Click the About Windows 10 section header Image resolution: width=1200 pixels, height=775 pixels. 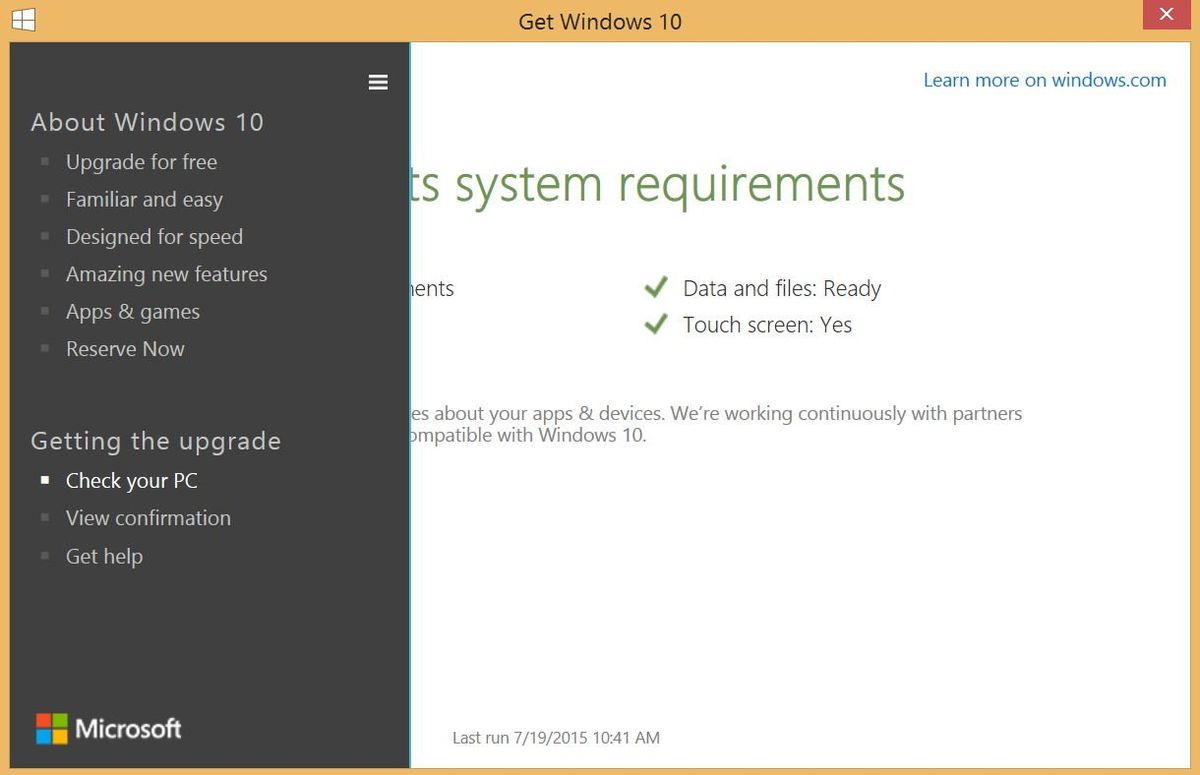[147, 121]
